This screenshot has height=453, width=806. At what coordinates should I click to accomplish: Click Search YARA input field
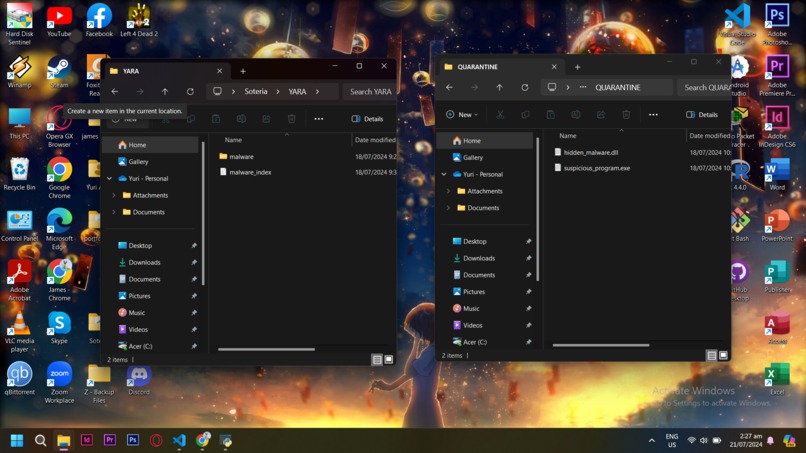[371, 92]
